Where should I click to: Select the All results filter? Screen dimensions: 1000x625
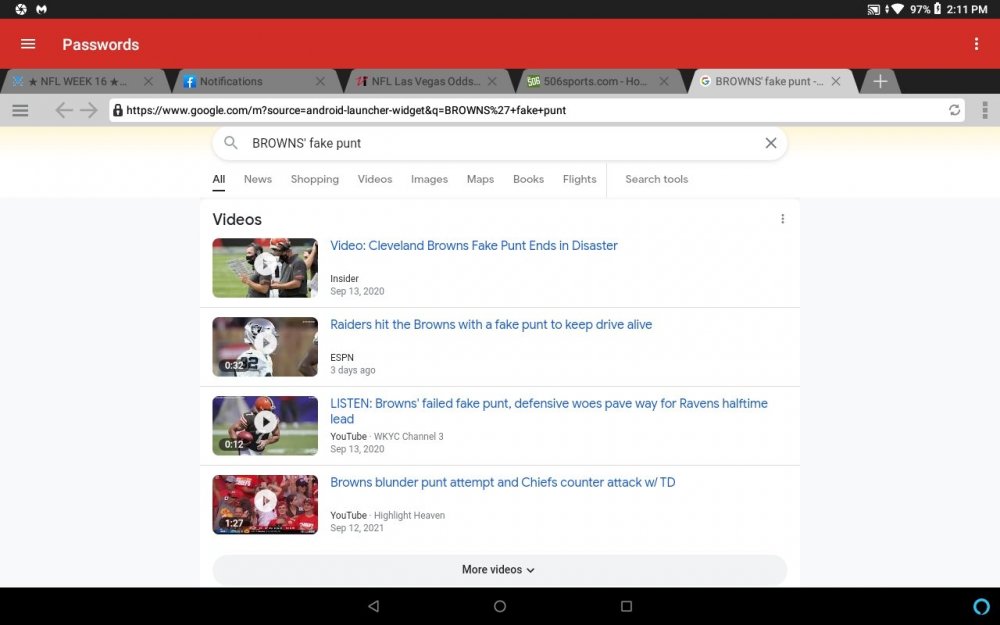pos(219,180)
